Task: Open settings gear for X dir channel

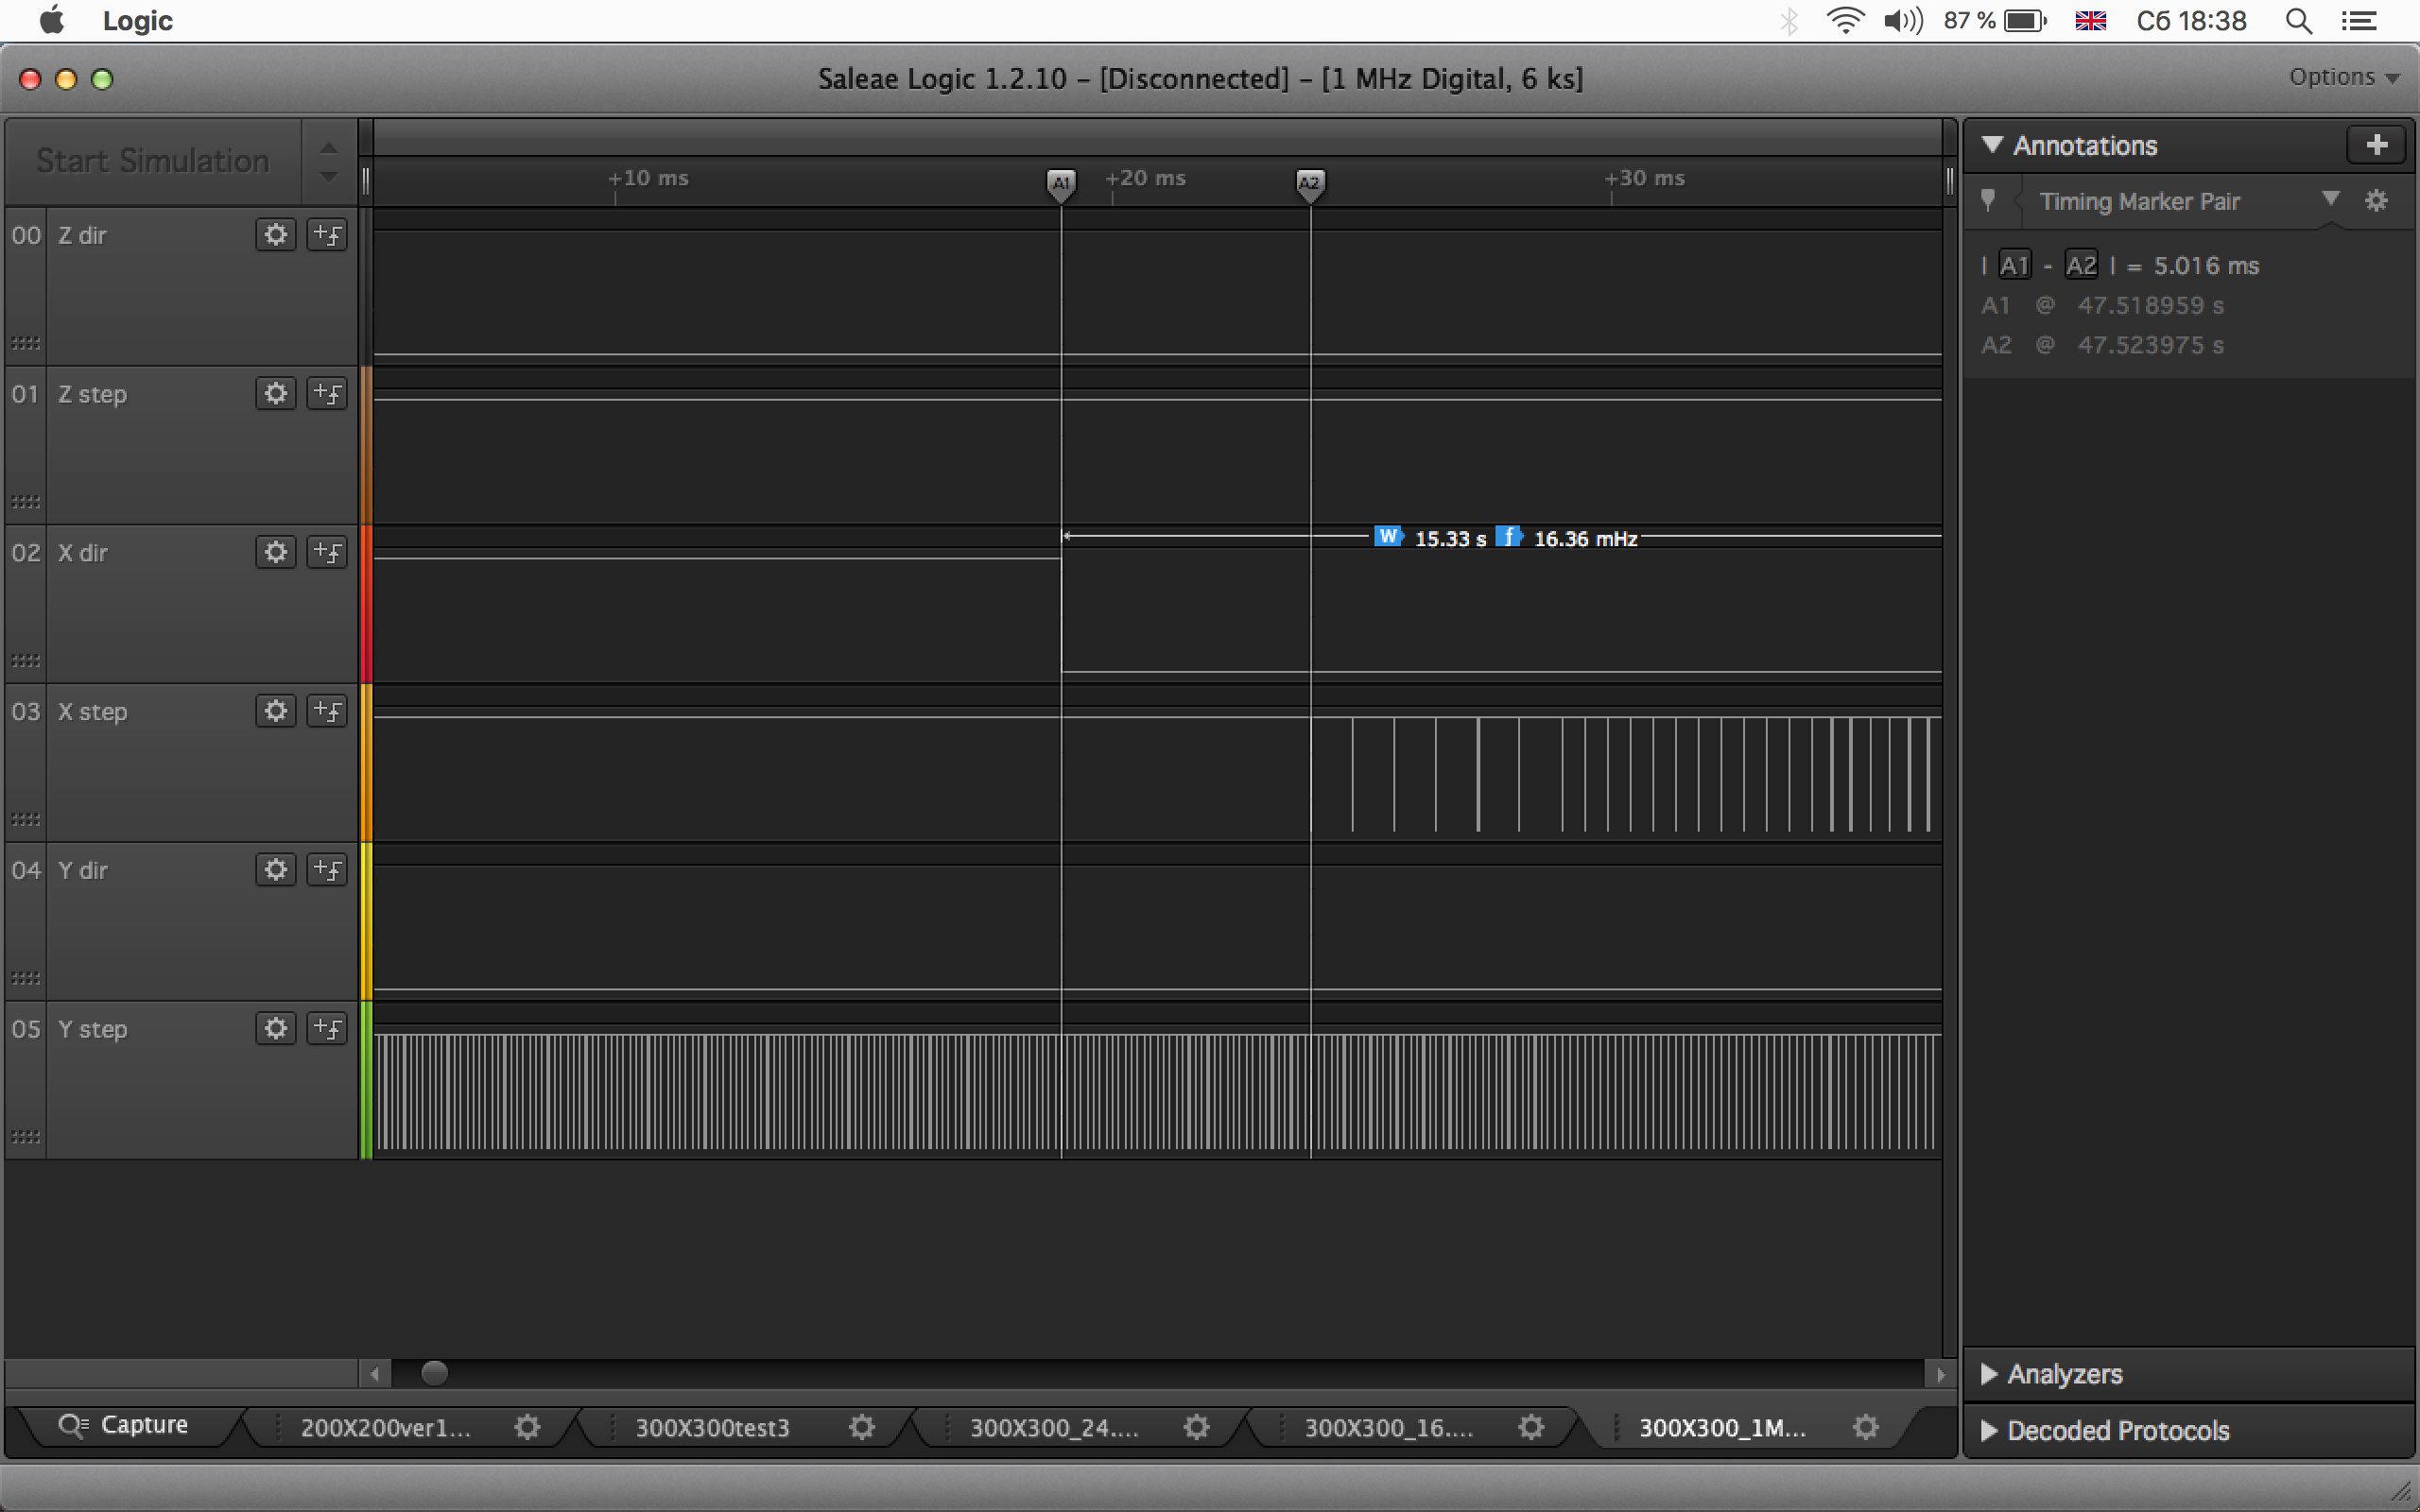Action: [275, 552]
